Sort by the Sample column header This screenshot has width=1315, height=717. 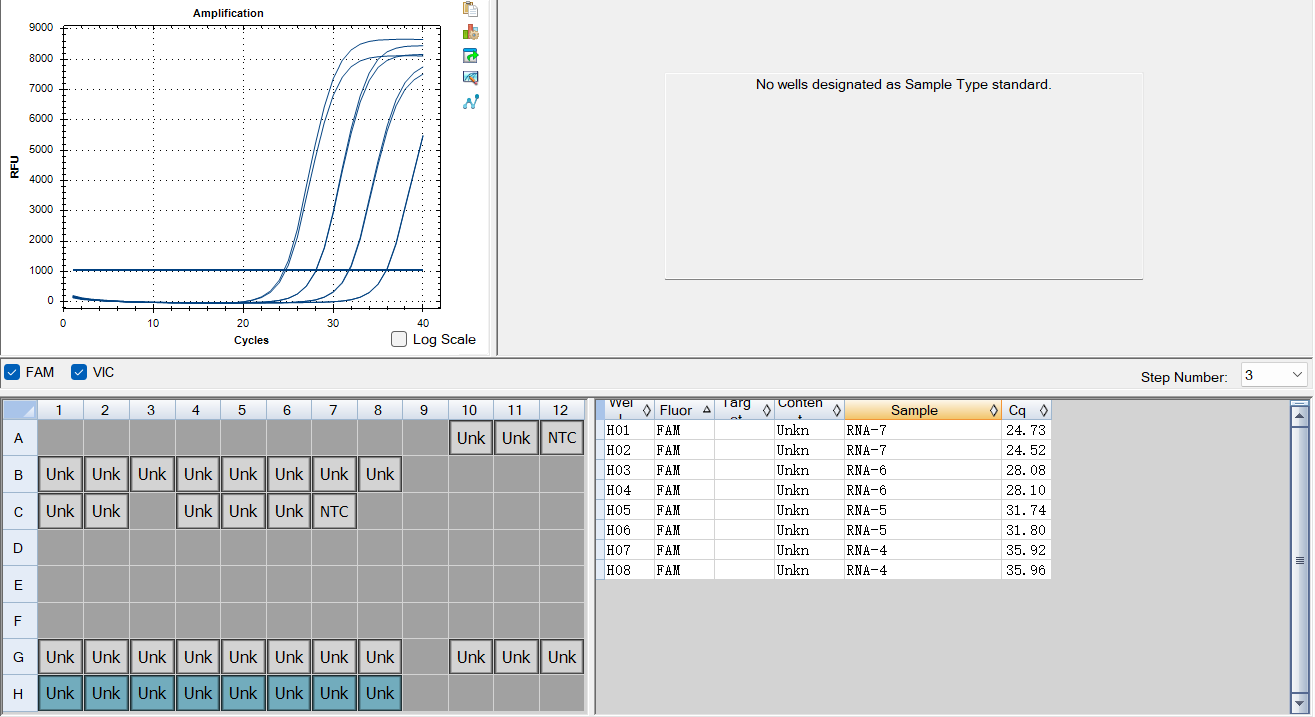click(922, 410)
